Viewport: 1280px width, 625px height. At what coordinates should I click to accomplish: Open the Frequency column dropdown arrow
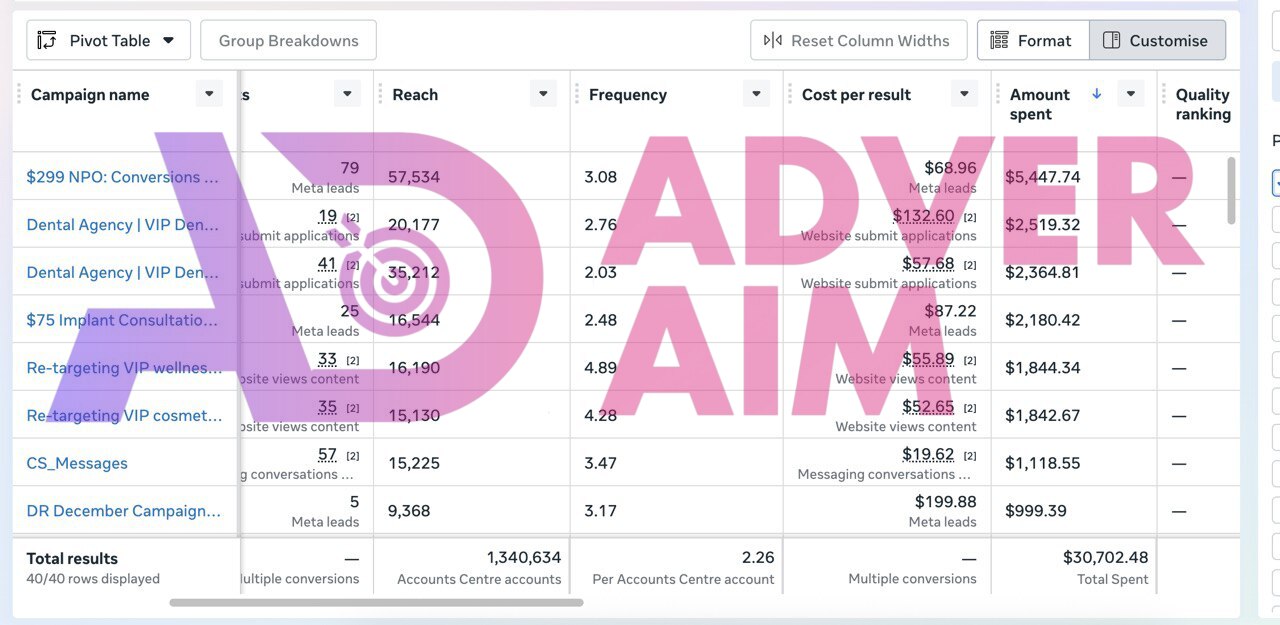point(755,94)
